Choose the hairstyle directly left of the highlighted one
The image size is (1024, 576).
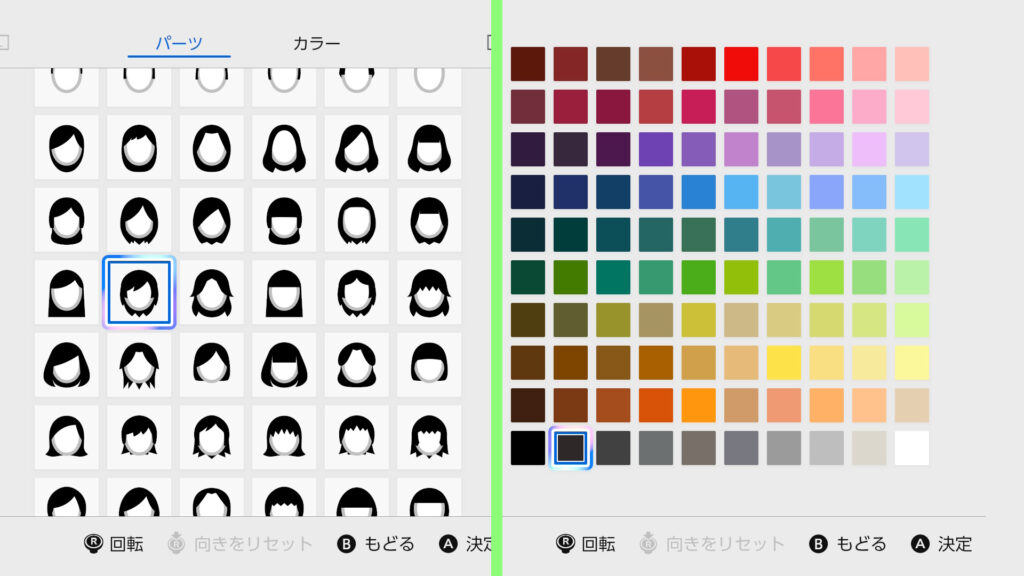pos(67,292)
